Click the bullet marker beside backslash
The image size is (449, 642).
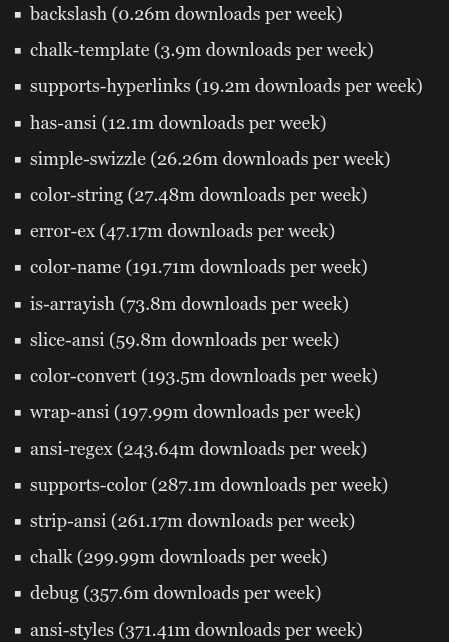(18, 15)
